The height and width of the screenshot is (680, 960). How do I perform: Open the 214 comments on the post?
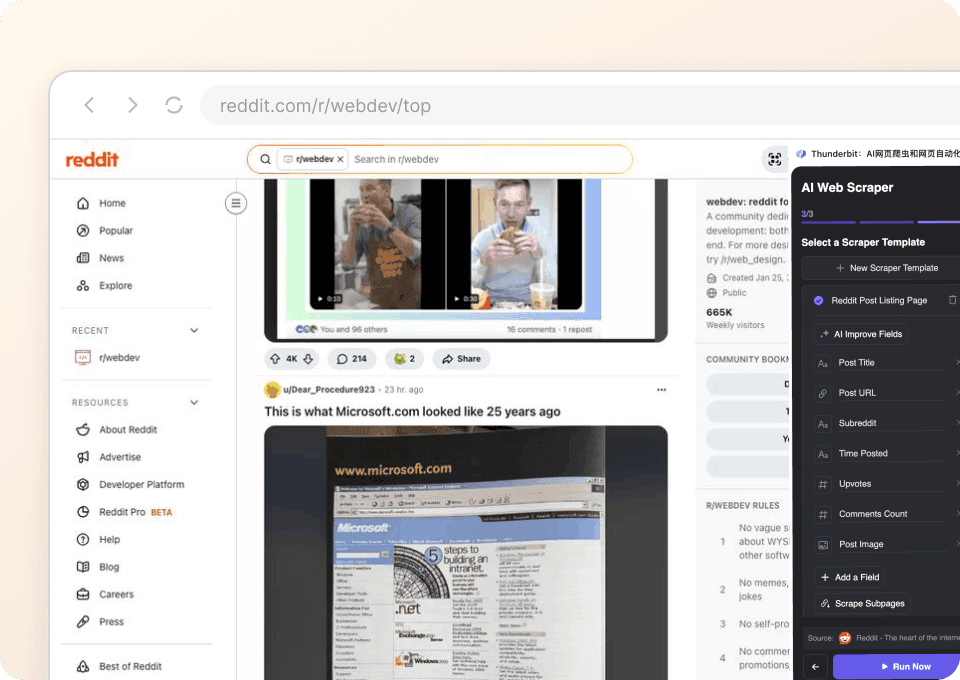[x=350, y=359]
